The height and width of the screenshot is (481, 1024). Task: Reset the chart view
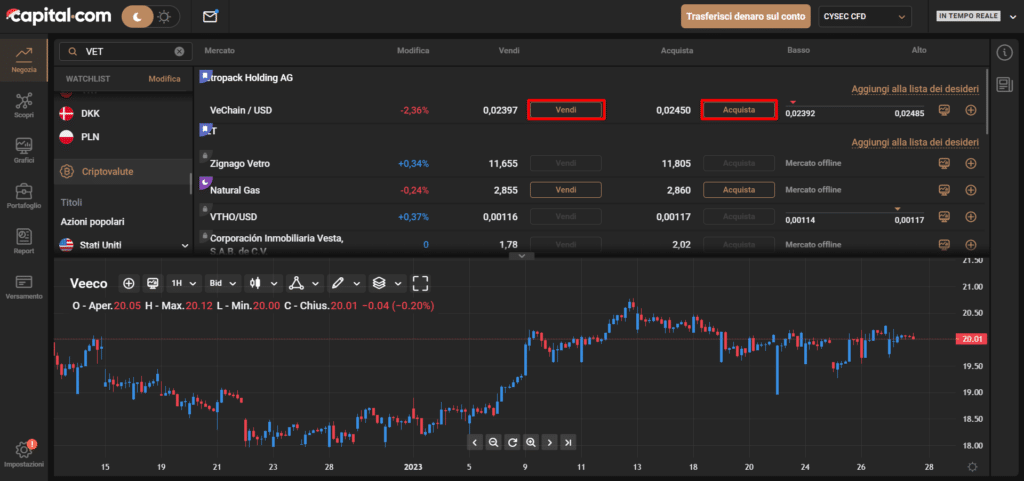[513, 442]
